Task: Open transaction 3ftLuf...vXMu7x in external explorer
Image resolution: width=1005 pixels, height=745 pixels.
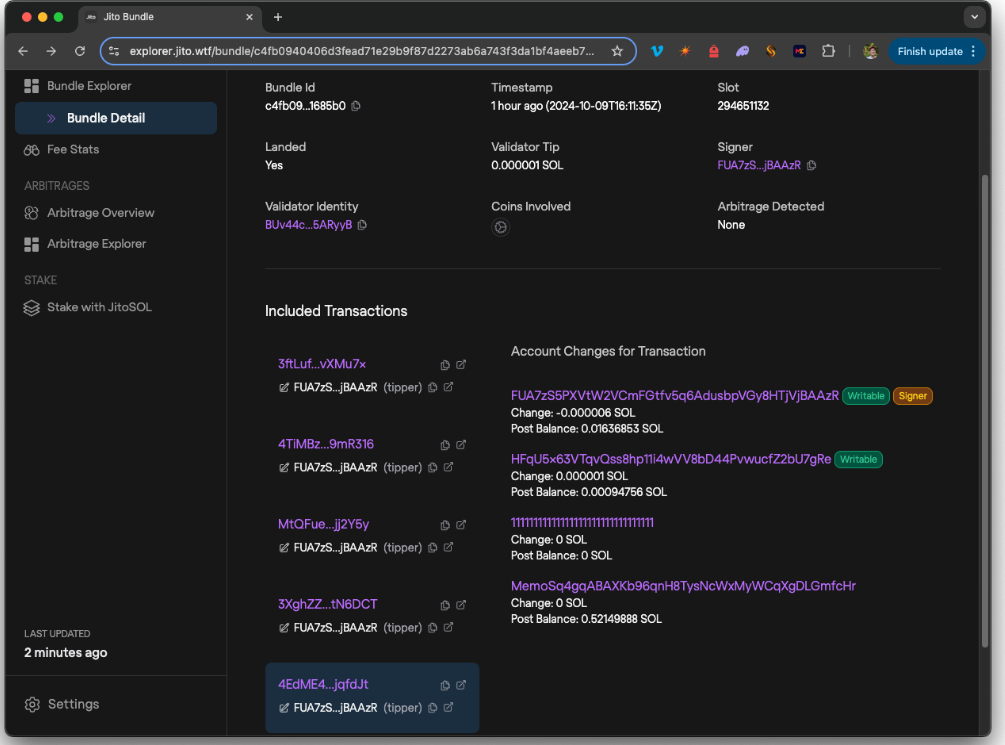Action: [461, 364]
